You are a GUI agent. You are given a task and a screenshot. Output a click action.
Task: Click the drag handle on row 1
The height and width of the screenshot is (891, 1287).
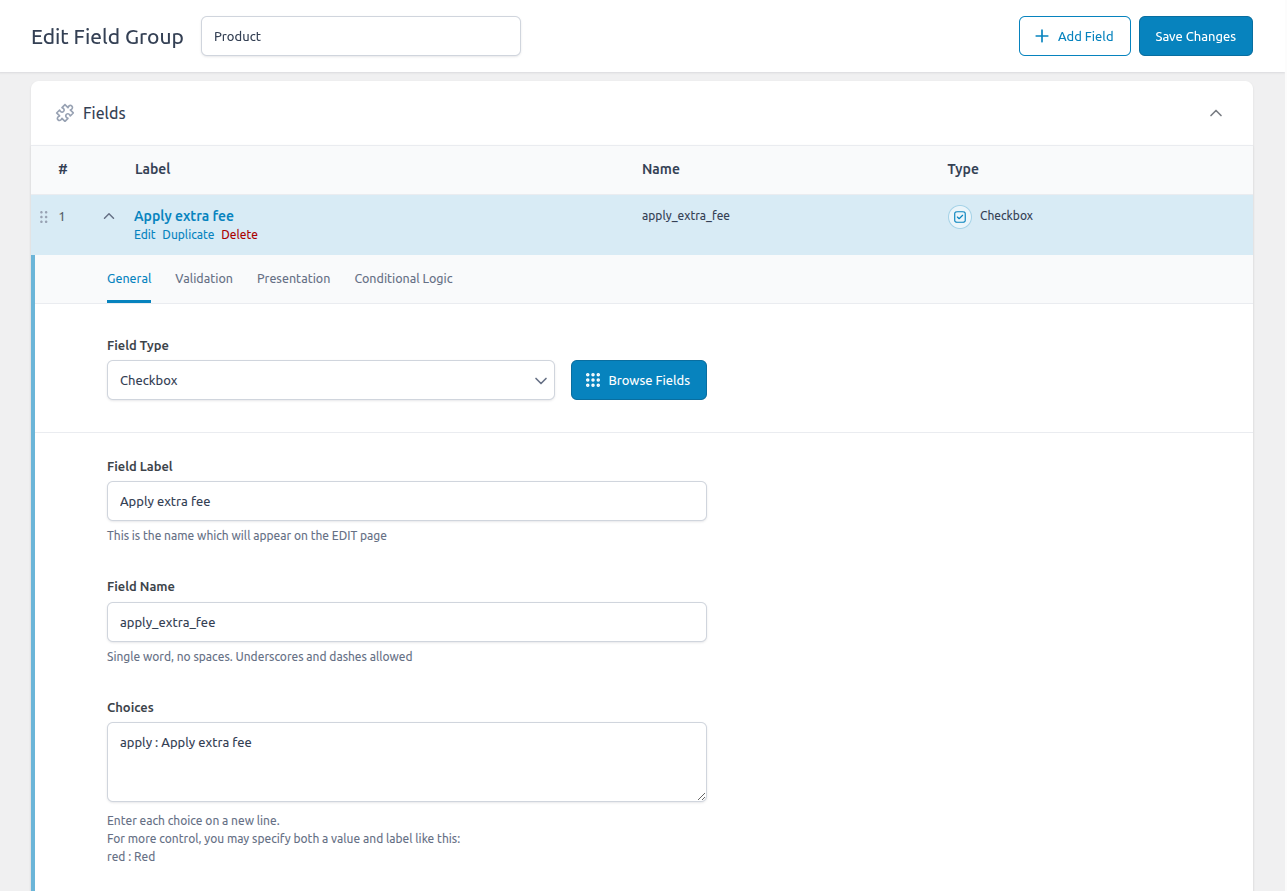43,217
